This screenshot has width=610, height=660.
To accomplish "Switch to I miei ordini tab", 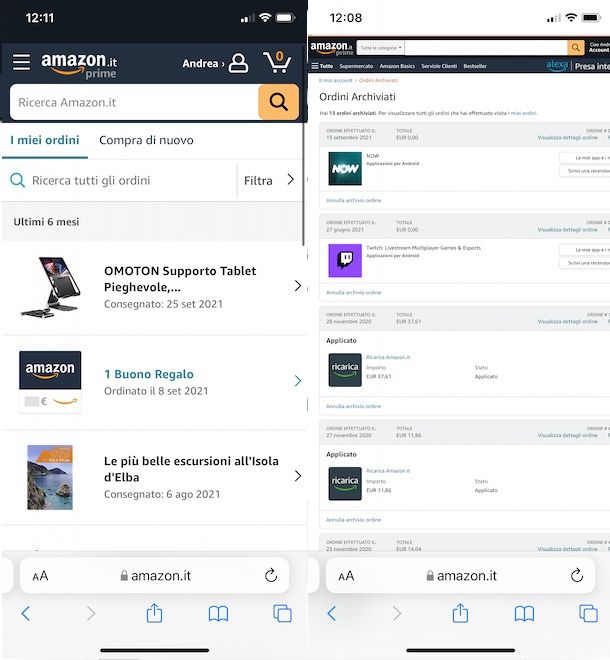I will (45, 140).
